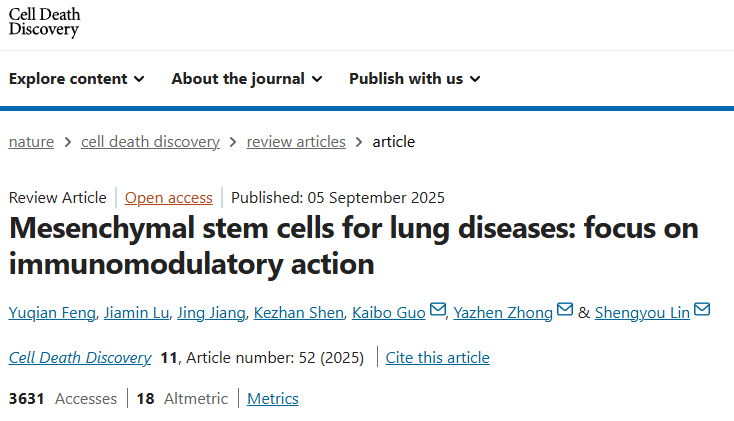This screenshot has width=734, height=421.
Task: Open the cell death discovery breadcrumb
Action: pos(150,142)
